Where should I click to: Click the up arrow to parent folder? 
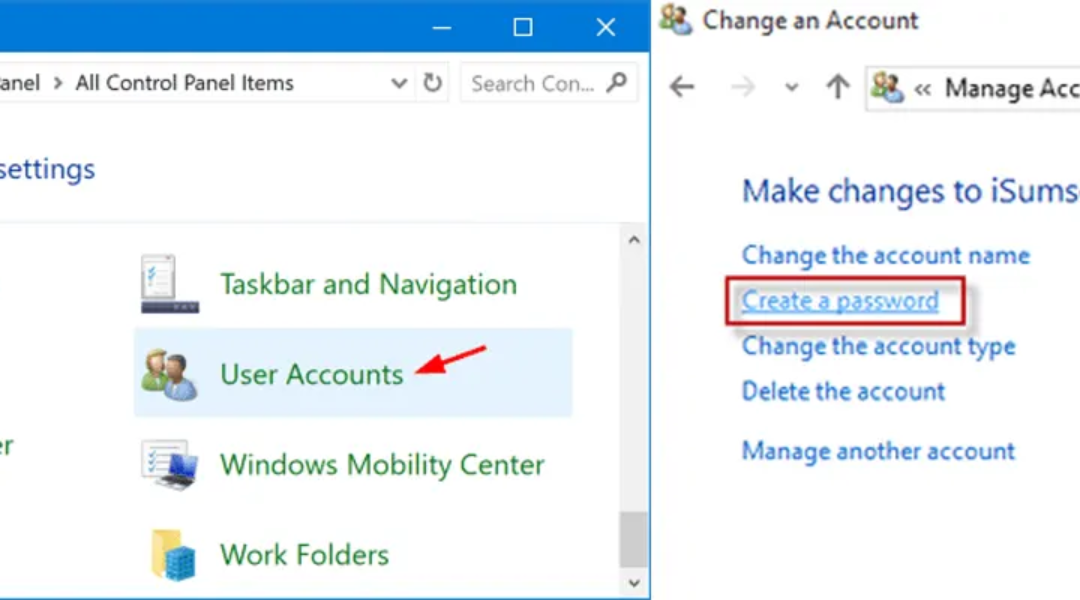point(837,88)
